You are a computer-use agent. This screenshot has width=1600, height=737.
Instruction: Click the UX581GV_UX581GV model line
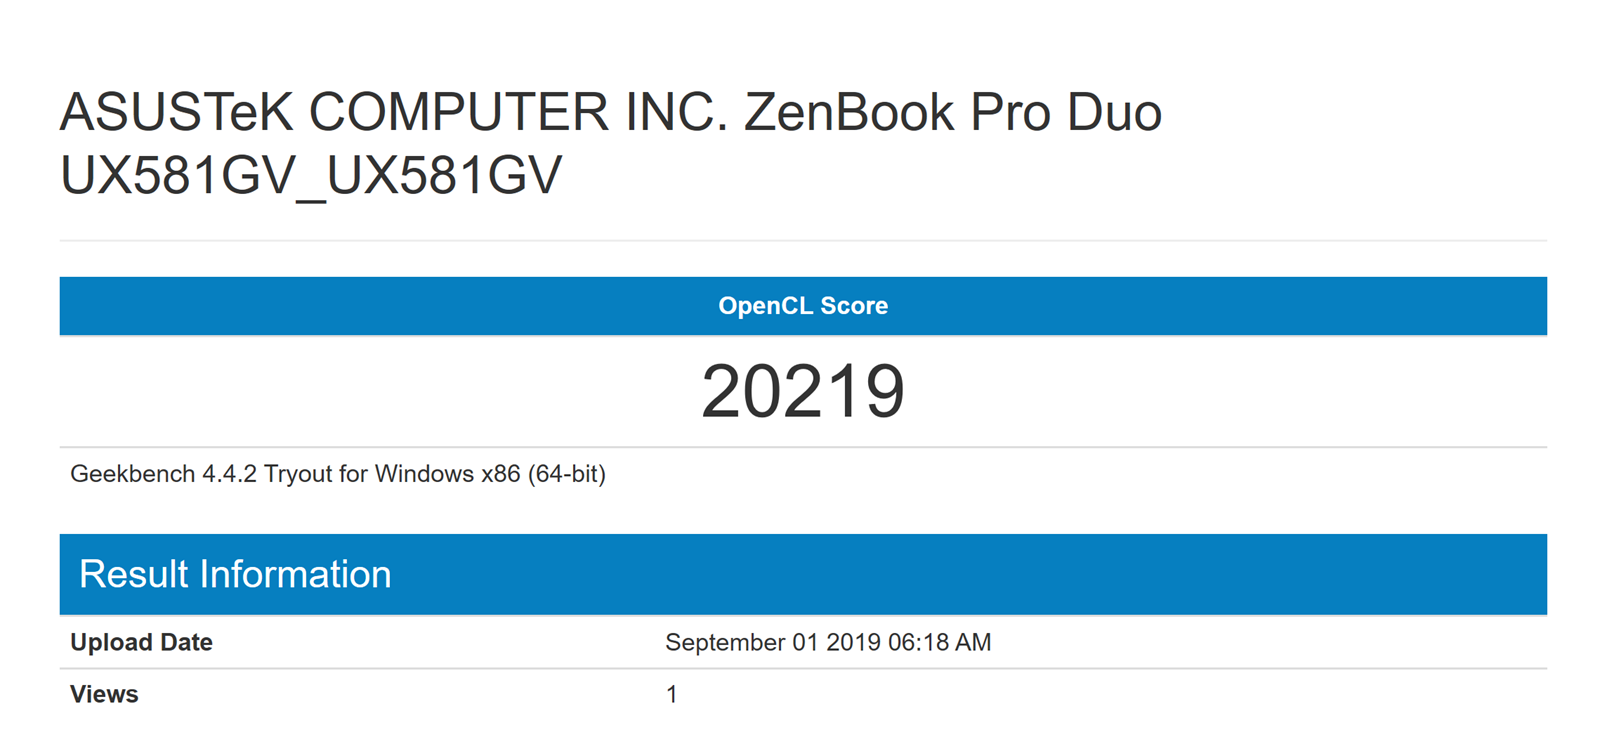click(311, 176)
